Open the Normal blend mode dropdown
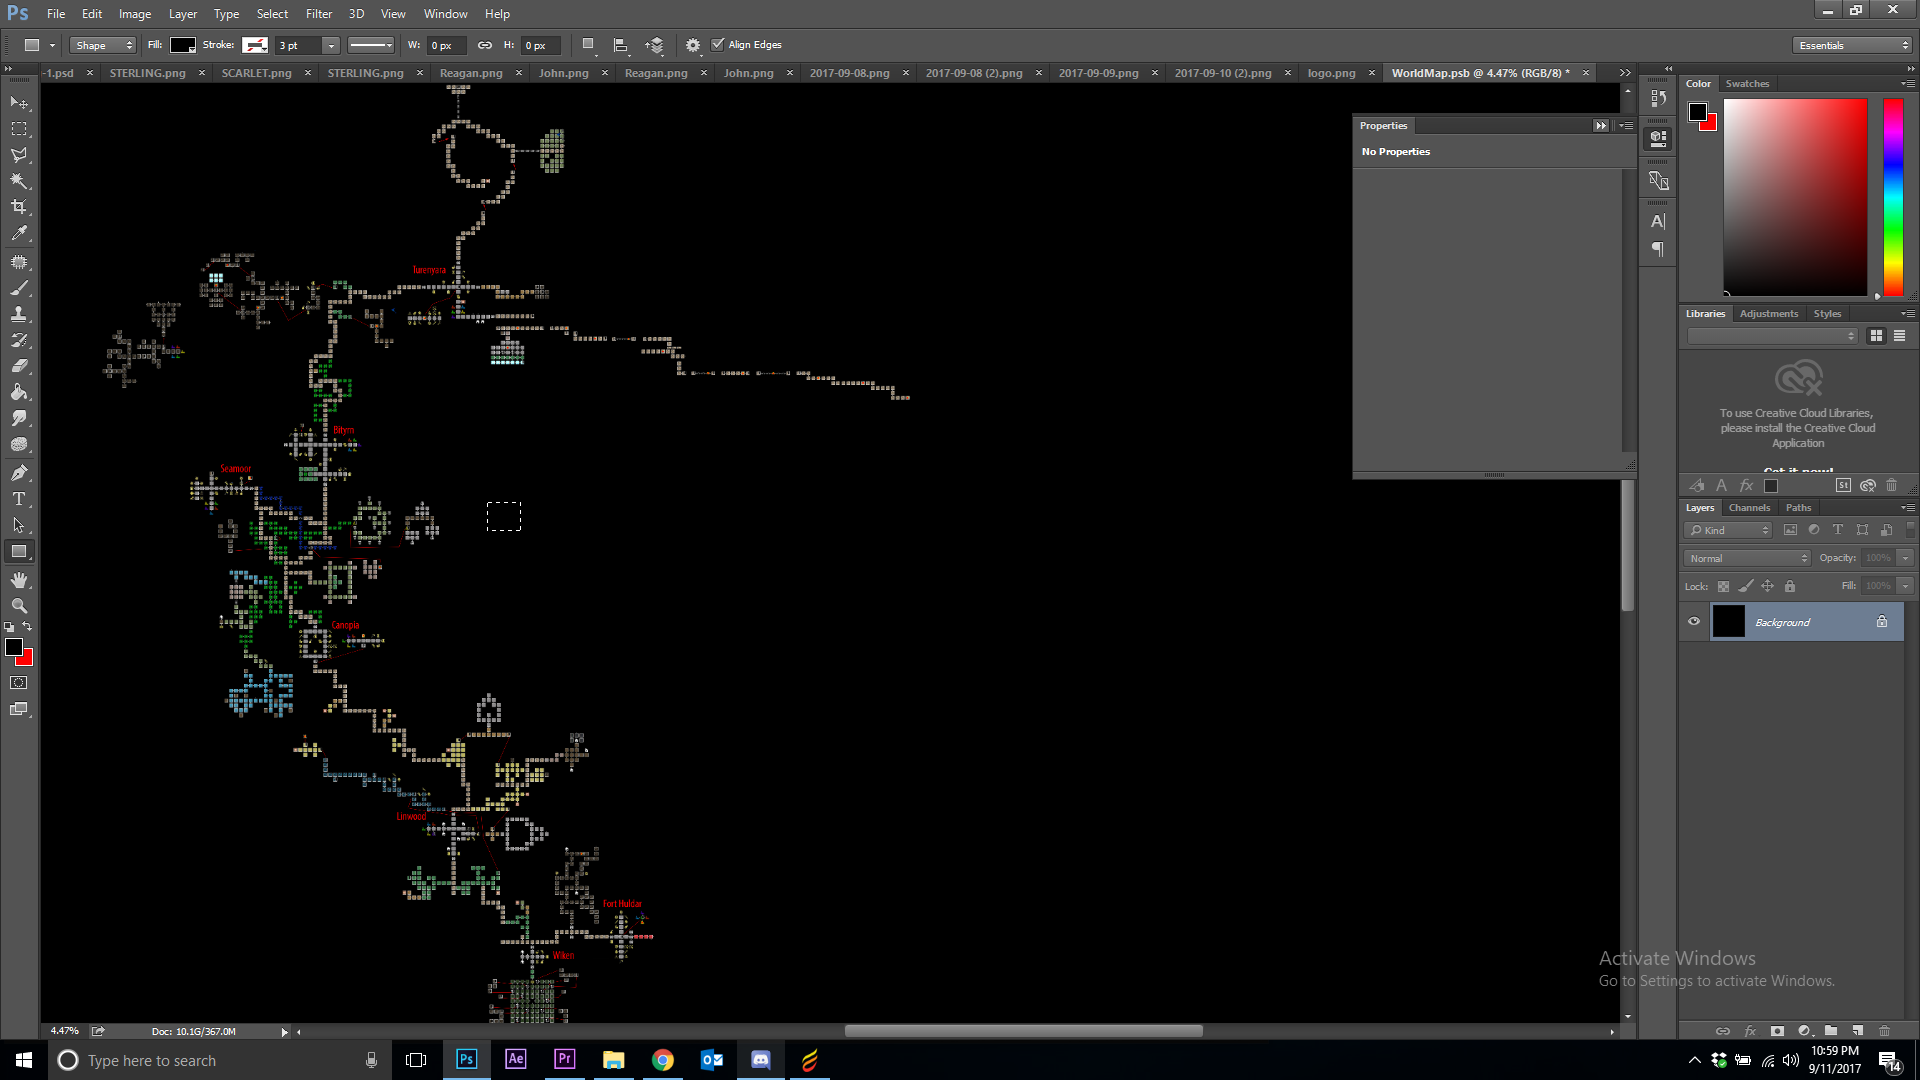Viewport: 1920px width, 1080px height. (x=1748, y=558)
